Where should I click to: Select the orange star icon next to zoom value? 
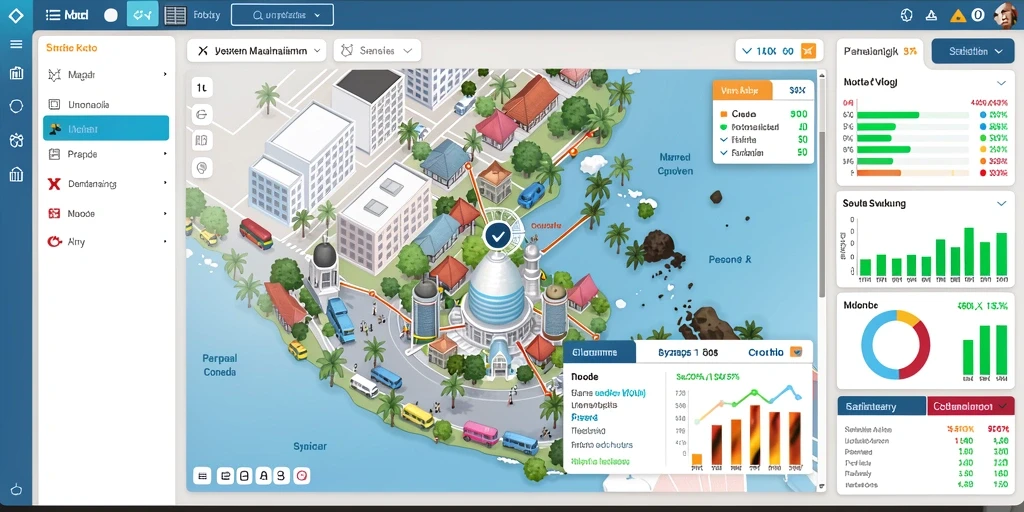tap(808, 50)
